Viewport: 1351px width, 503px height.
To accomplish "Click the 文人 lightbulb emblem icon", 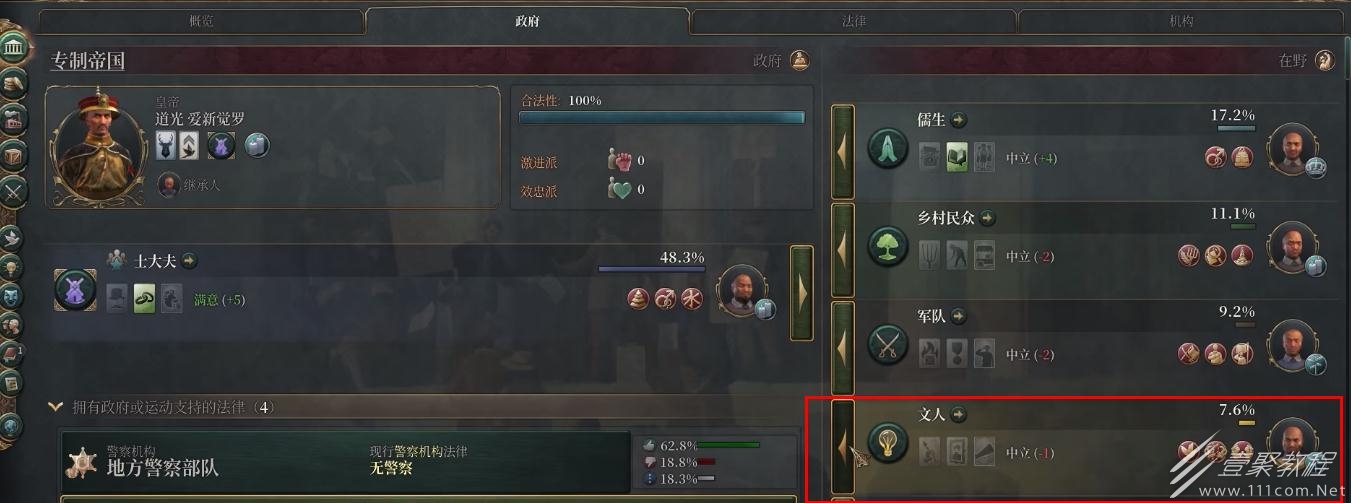I will [x=887, y=444].
